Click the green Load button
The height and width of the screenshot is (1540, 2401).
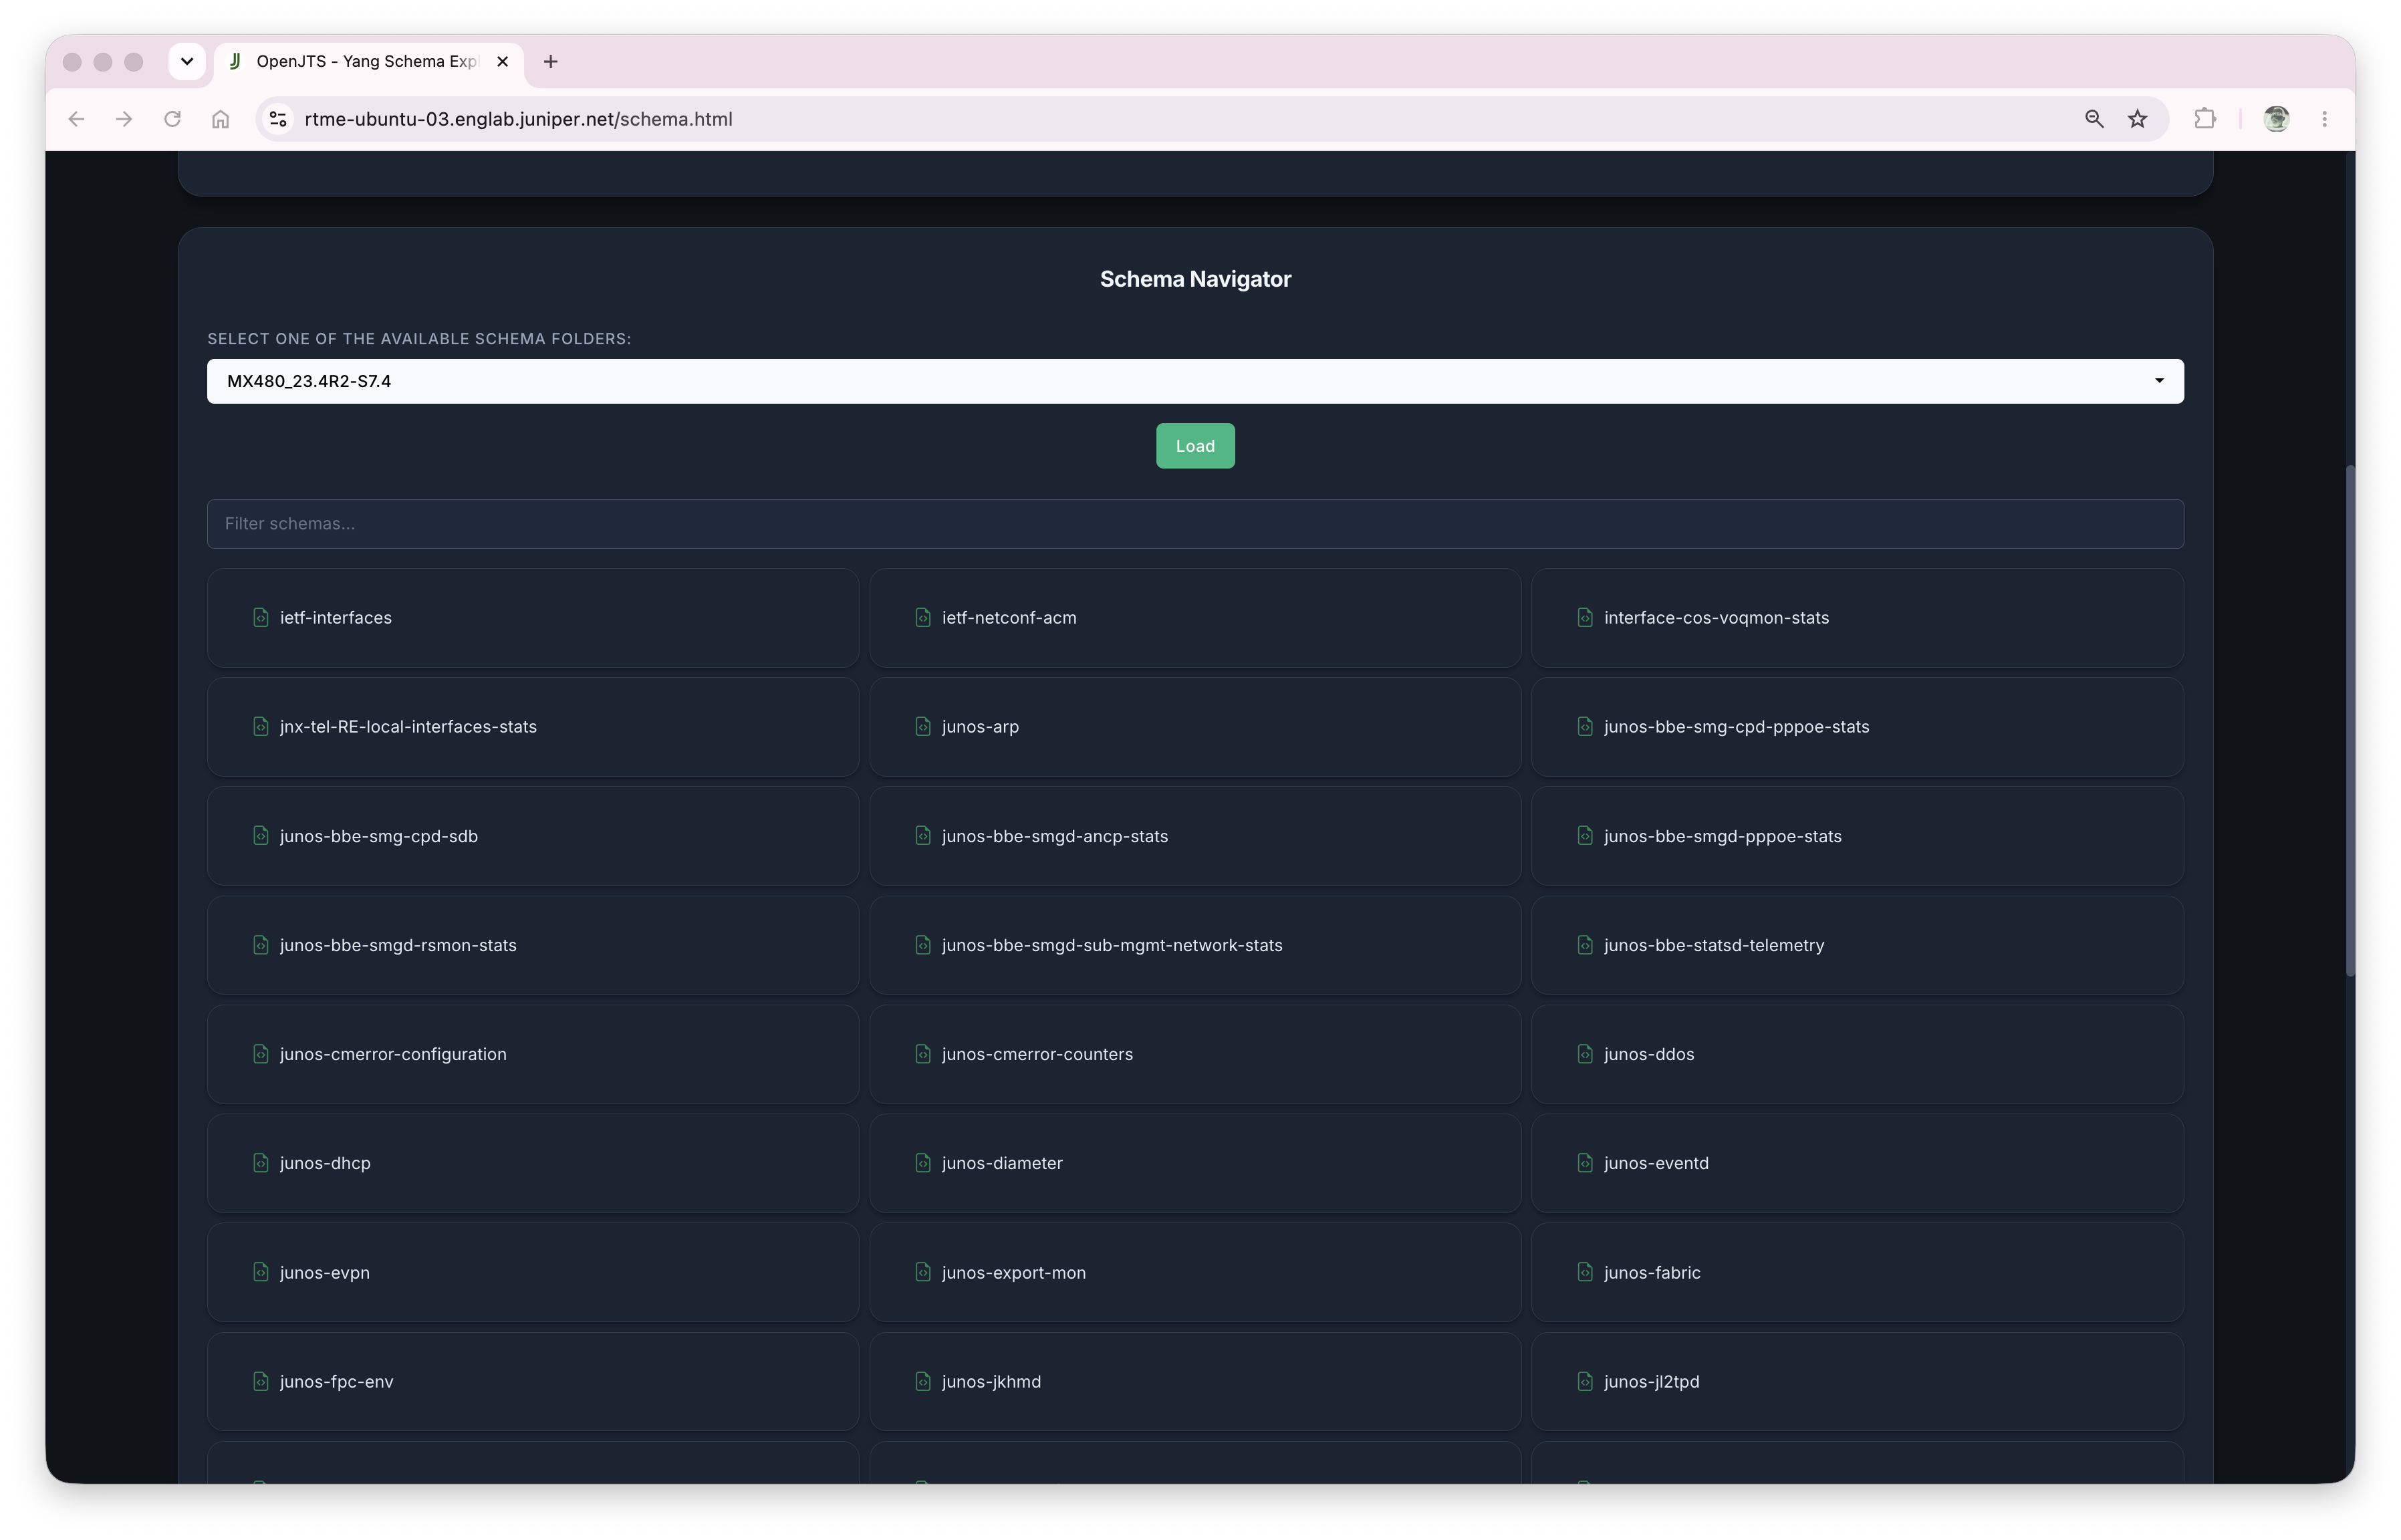tap(1195, 446)
